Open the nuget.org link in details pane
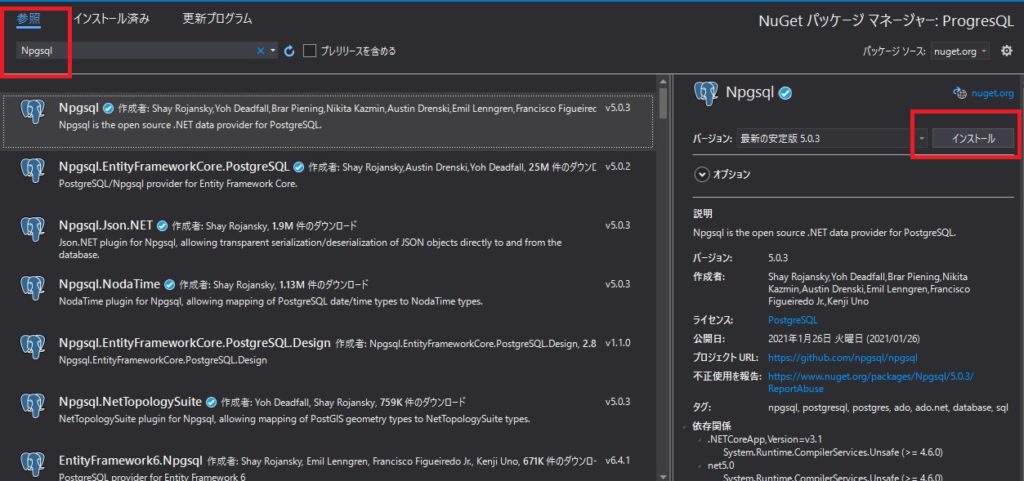The height and width of the screenshot is (481, 1024). 992,94
